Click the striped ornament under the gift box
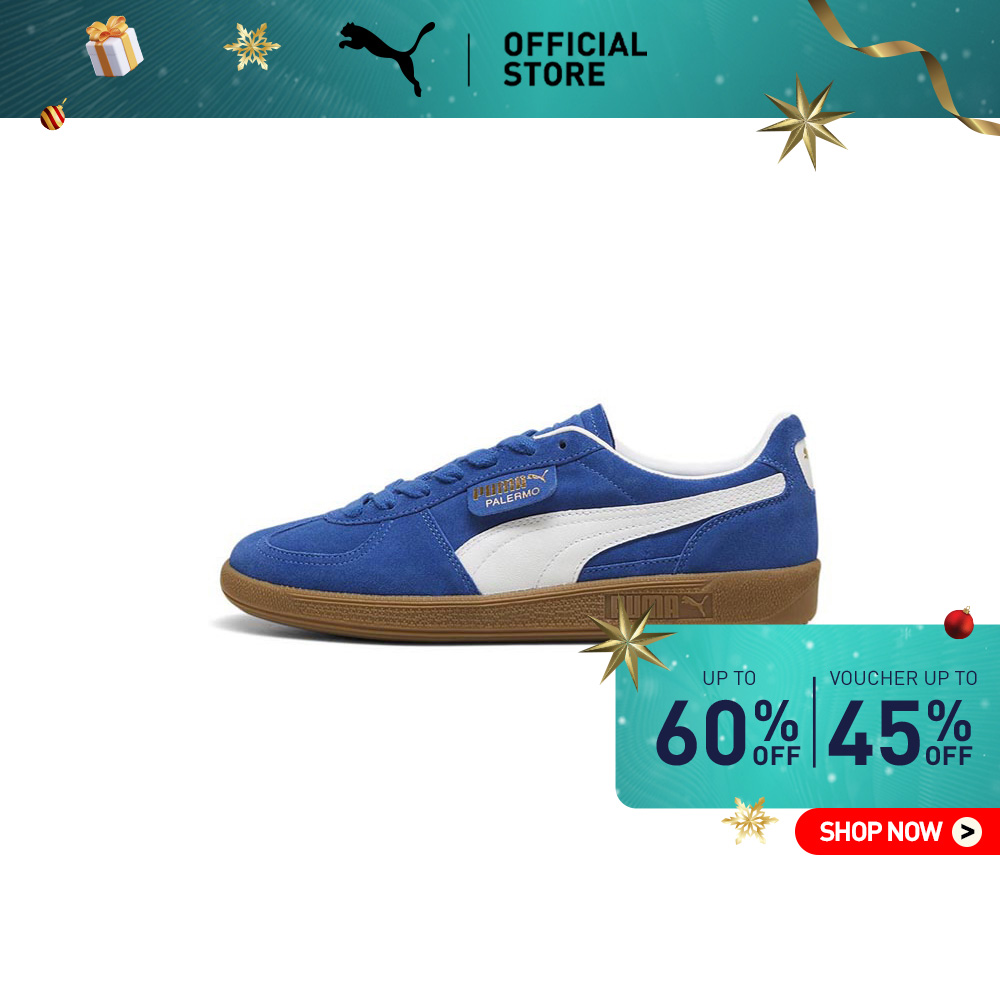 tap(54, 115)
